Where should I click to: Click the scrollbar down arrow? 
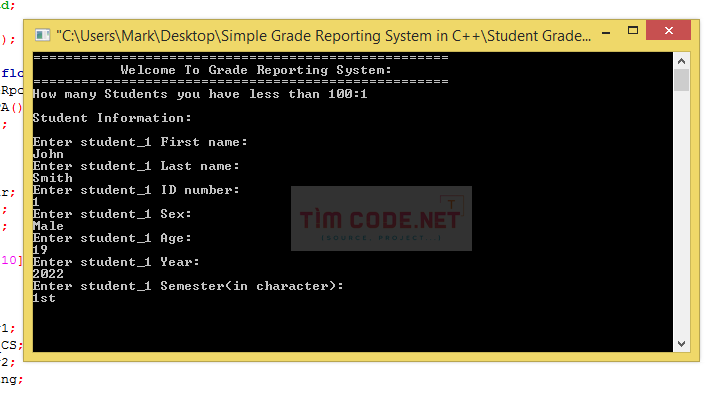[681, 344]
